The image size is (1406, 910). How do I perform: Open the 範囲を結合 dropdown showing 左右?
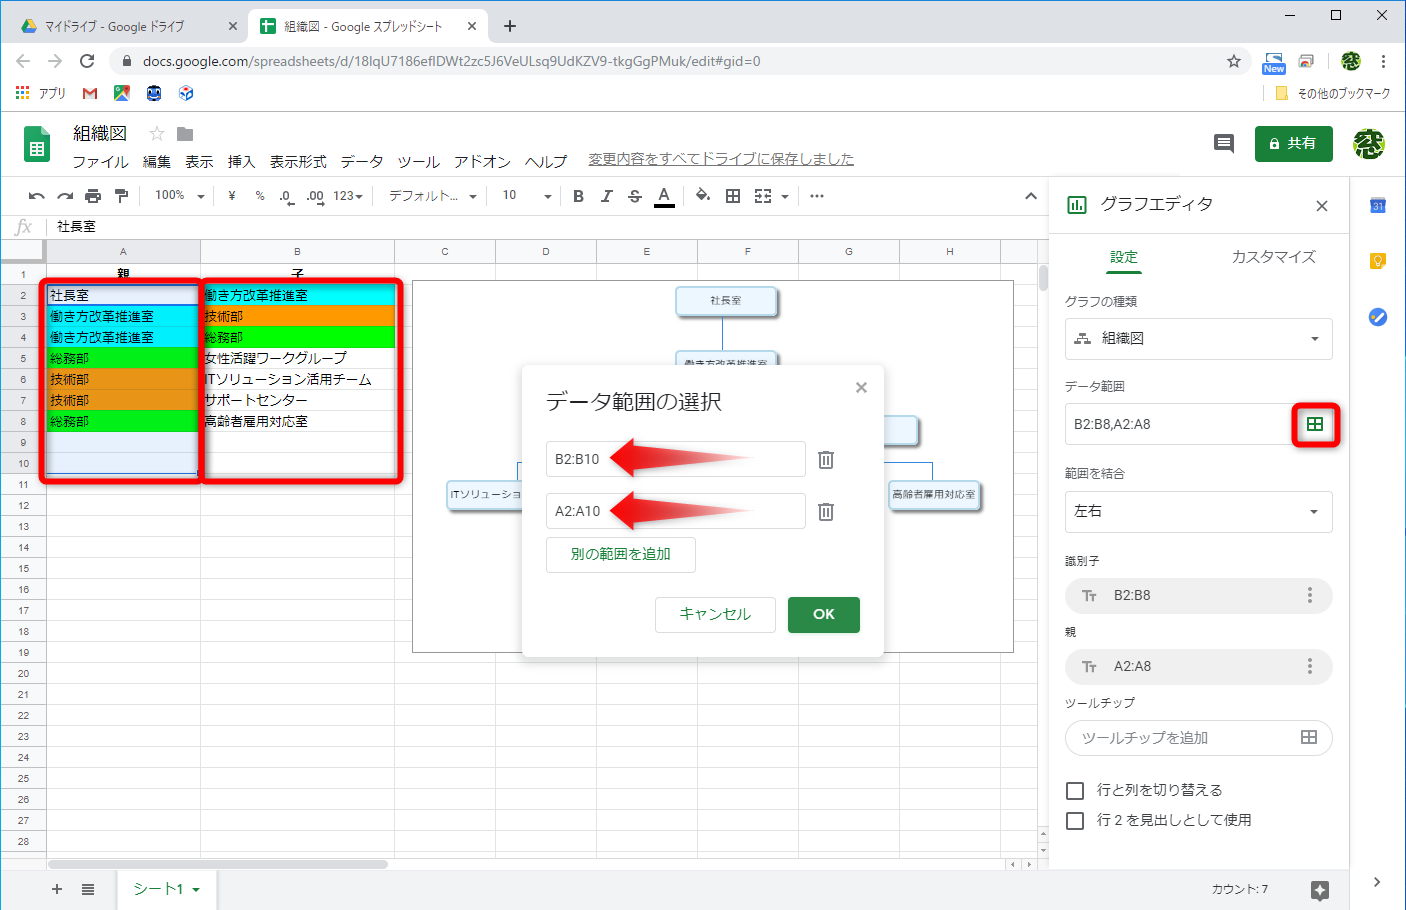click(1198, 512)
